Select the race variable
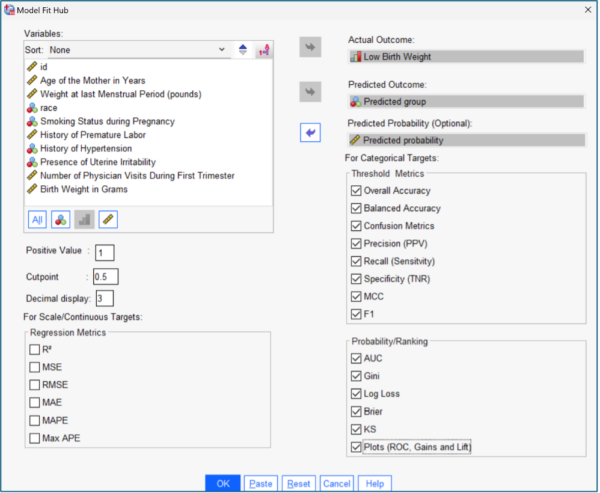Image resolution: width=600 pixels, height=493 pixels. tap(148, 108)
